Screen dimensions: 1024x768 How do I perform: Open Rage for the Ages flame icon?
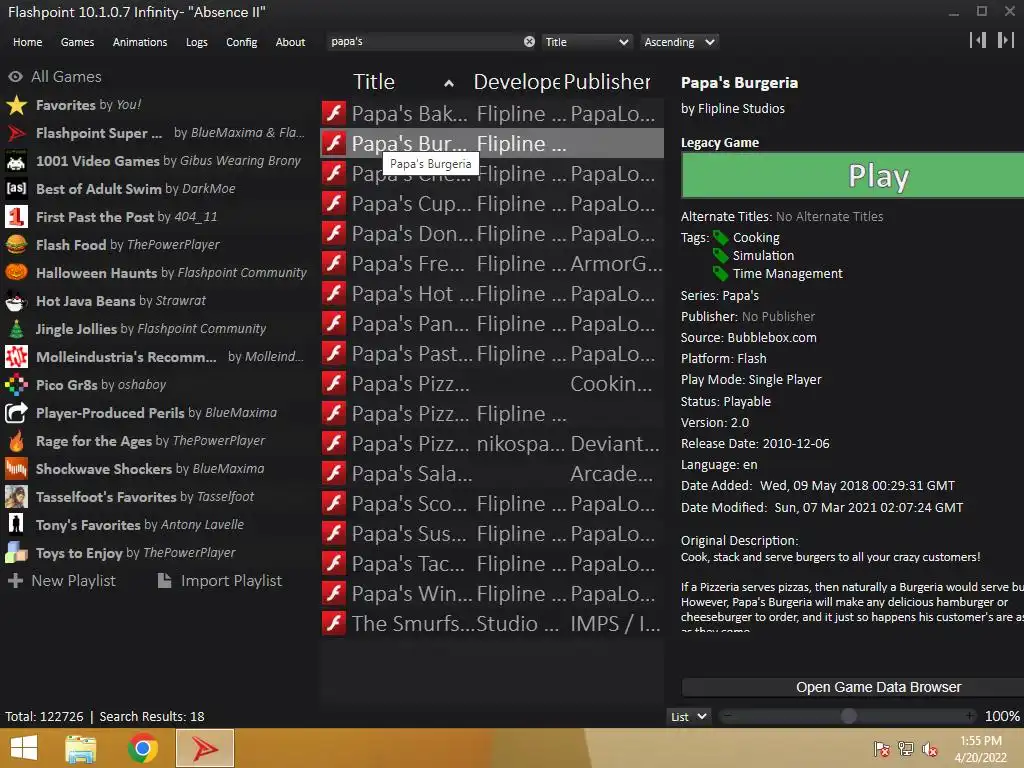(x=16, y=441)
